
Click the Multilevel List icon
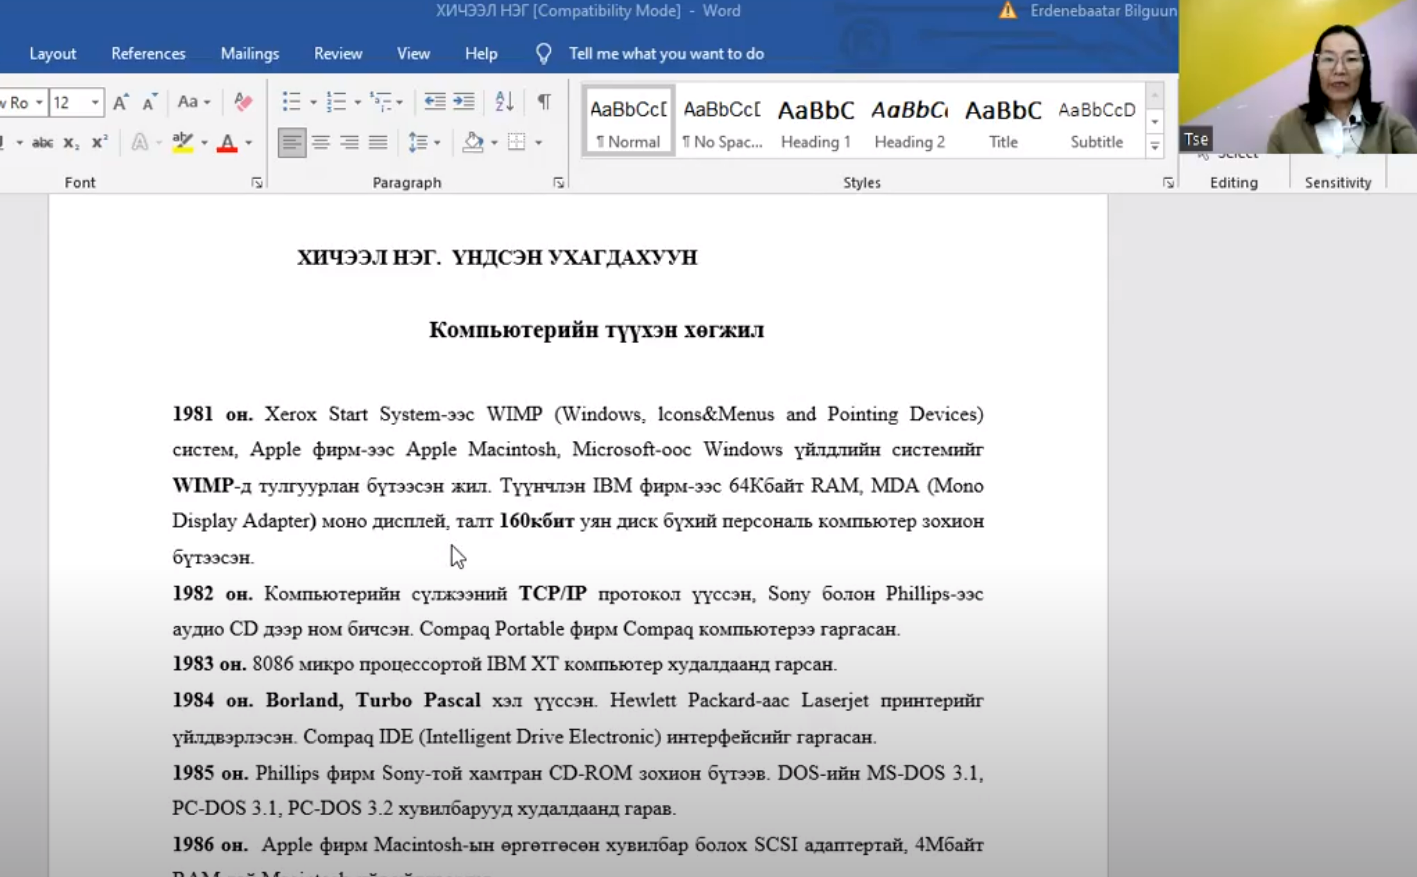381,102
